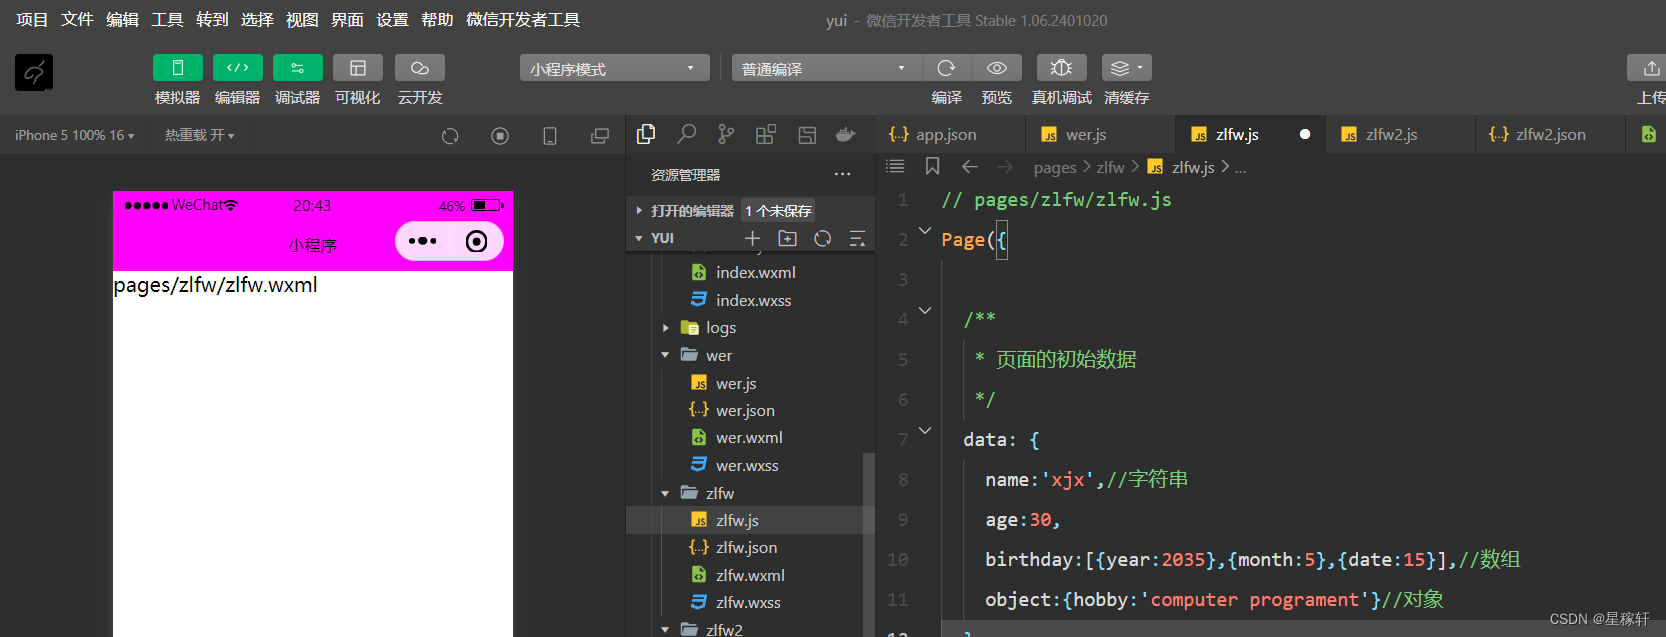Switch to the wer.js editor tab
Image resolution: width=1666 pixels, height=637 pixels.
[1101, 134]
